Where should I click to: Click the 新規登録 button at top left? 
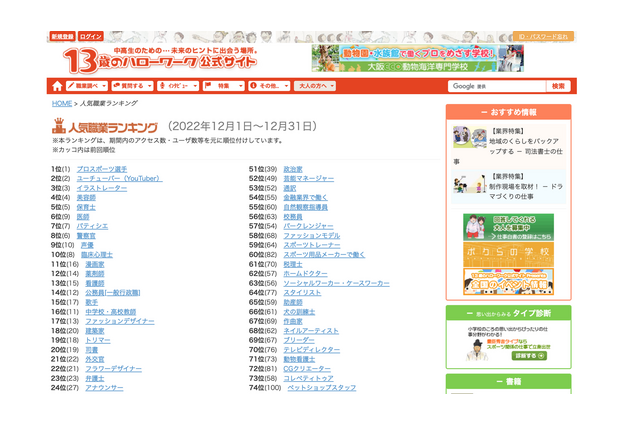coord(62,36)
